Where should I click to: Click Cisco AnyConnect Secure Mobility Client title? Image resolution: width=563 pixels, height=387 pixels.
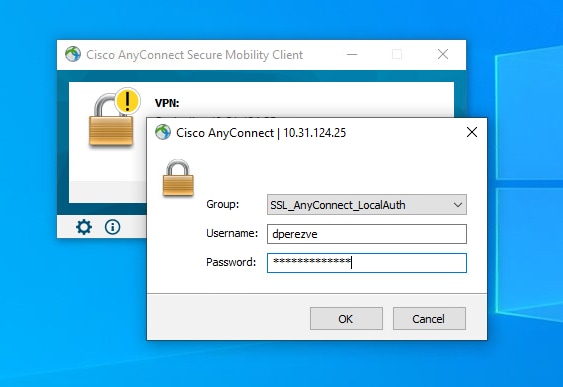[195, 55]
